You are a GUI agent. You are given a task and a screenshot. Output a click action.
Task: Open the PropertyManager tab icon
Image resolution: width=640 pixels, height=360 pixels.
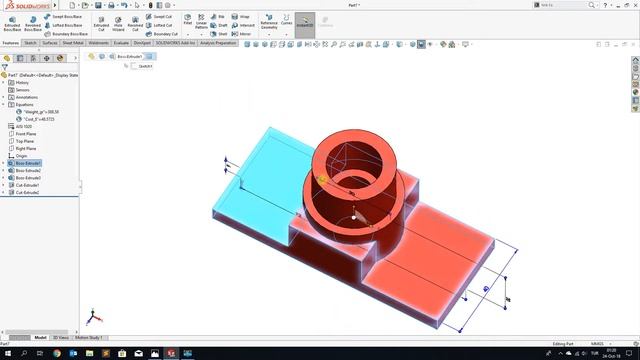point(20,58)
